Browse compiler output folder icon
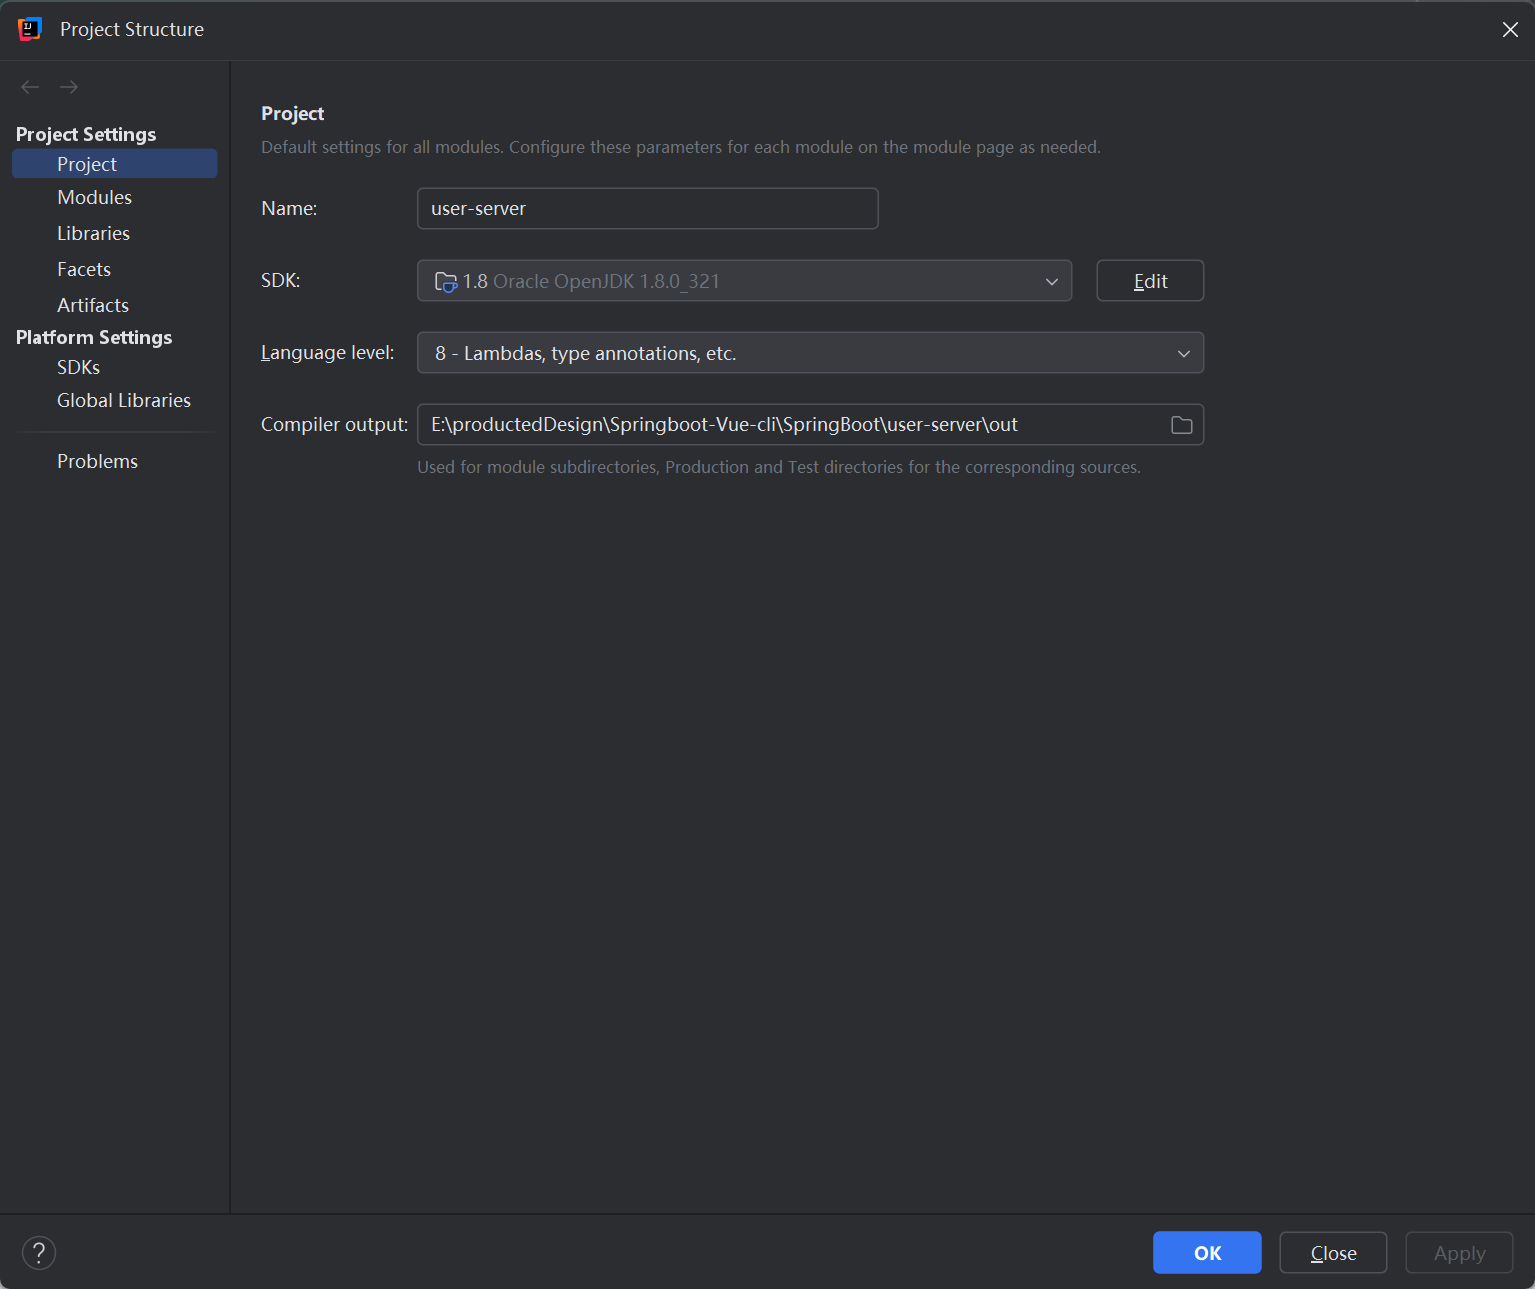 click(x=1181, y=425)
